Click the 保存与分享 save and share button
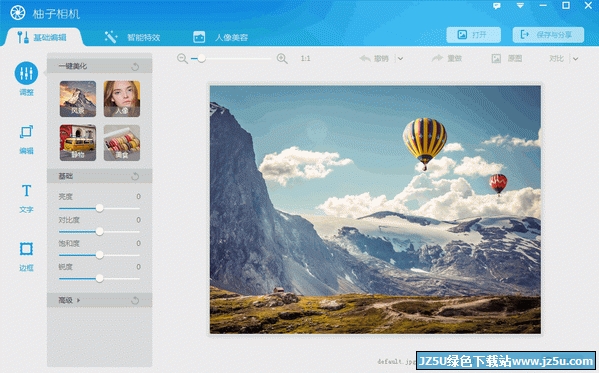 click(x=548, y=35)
